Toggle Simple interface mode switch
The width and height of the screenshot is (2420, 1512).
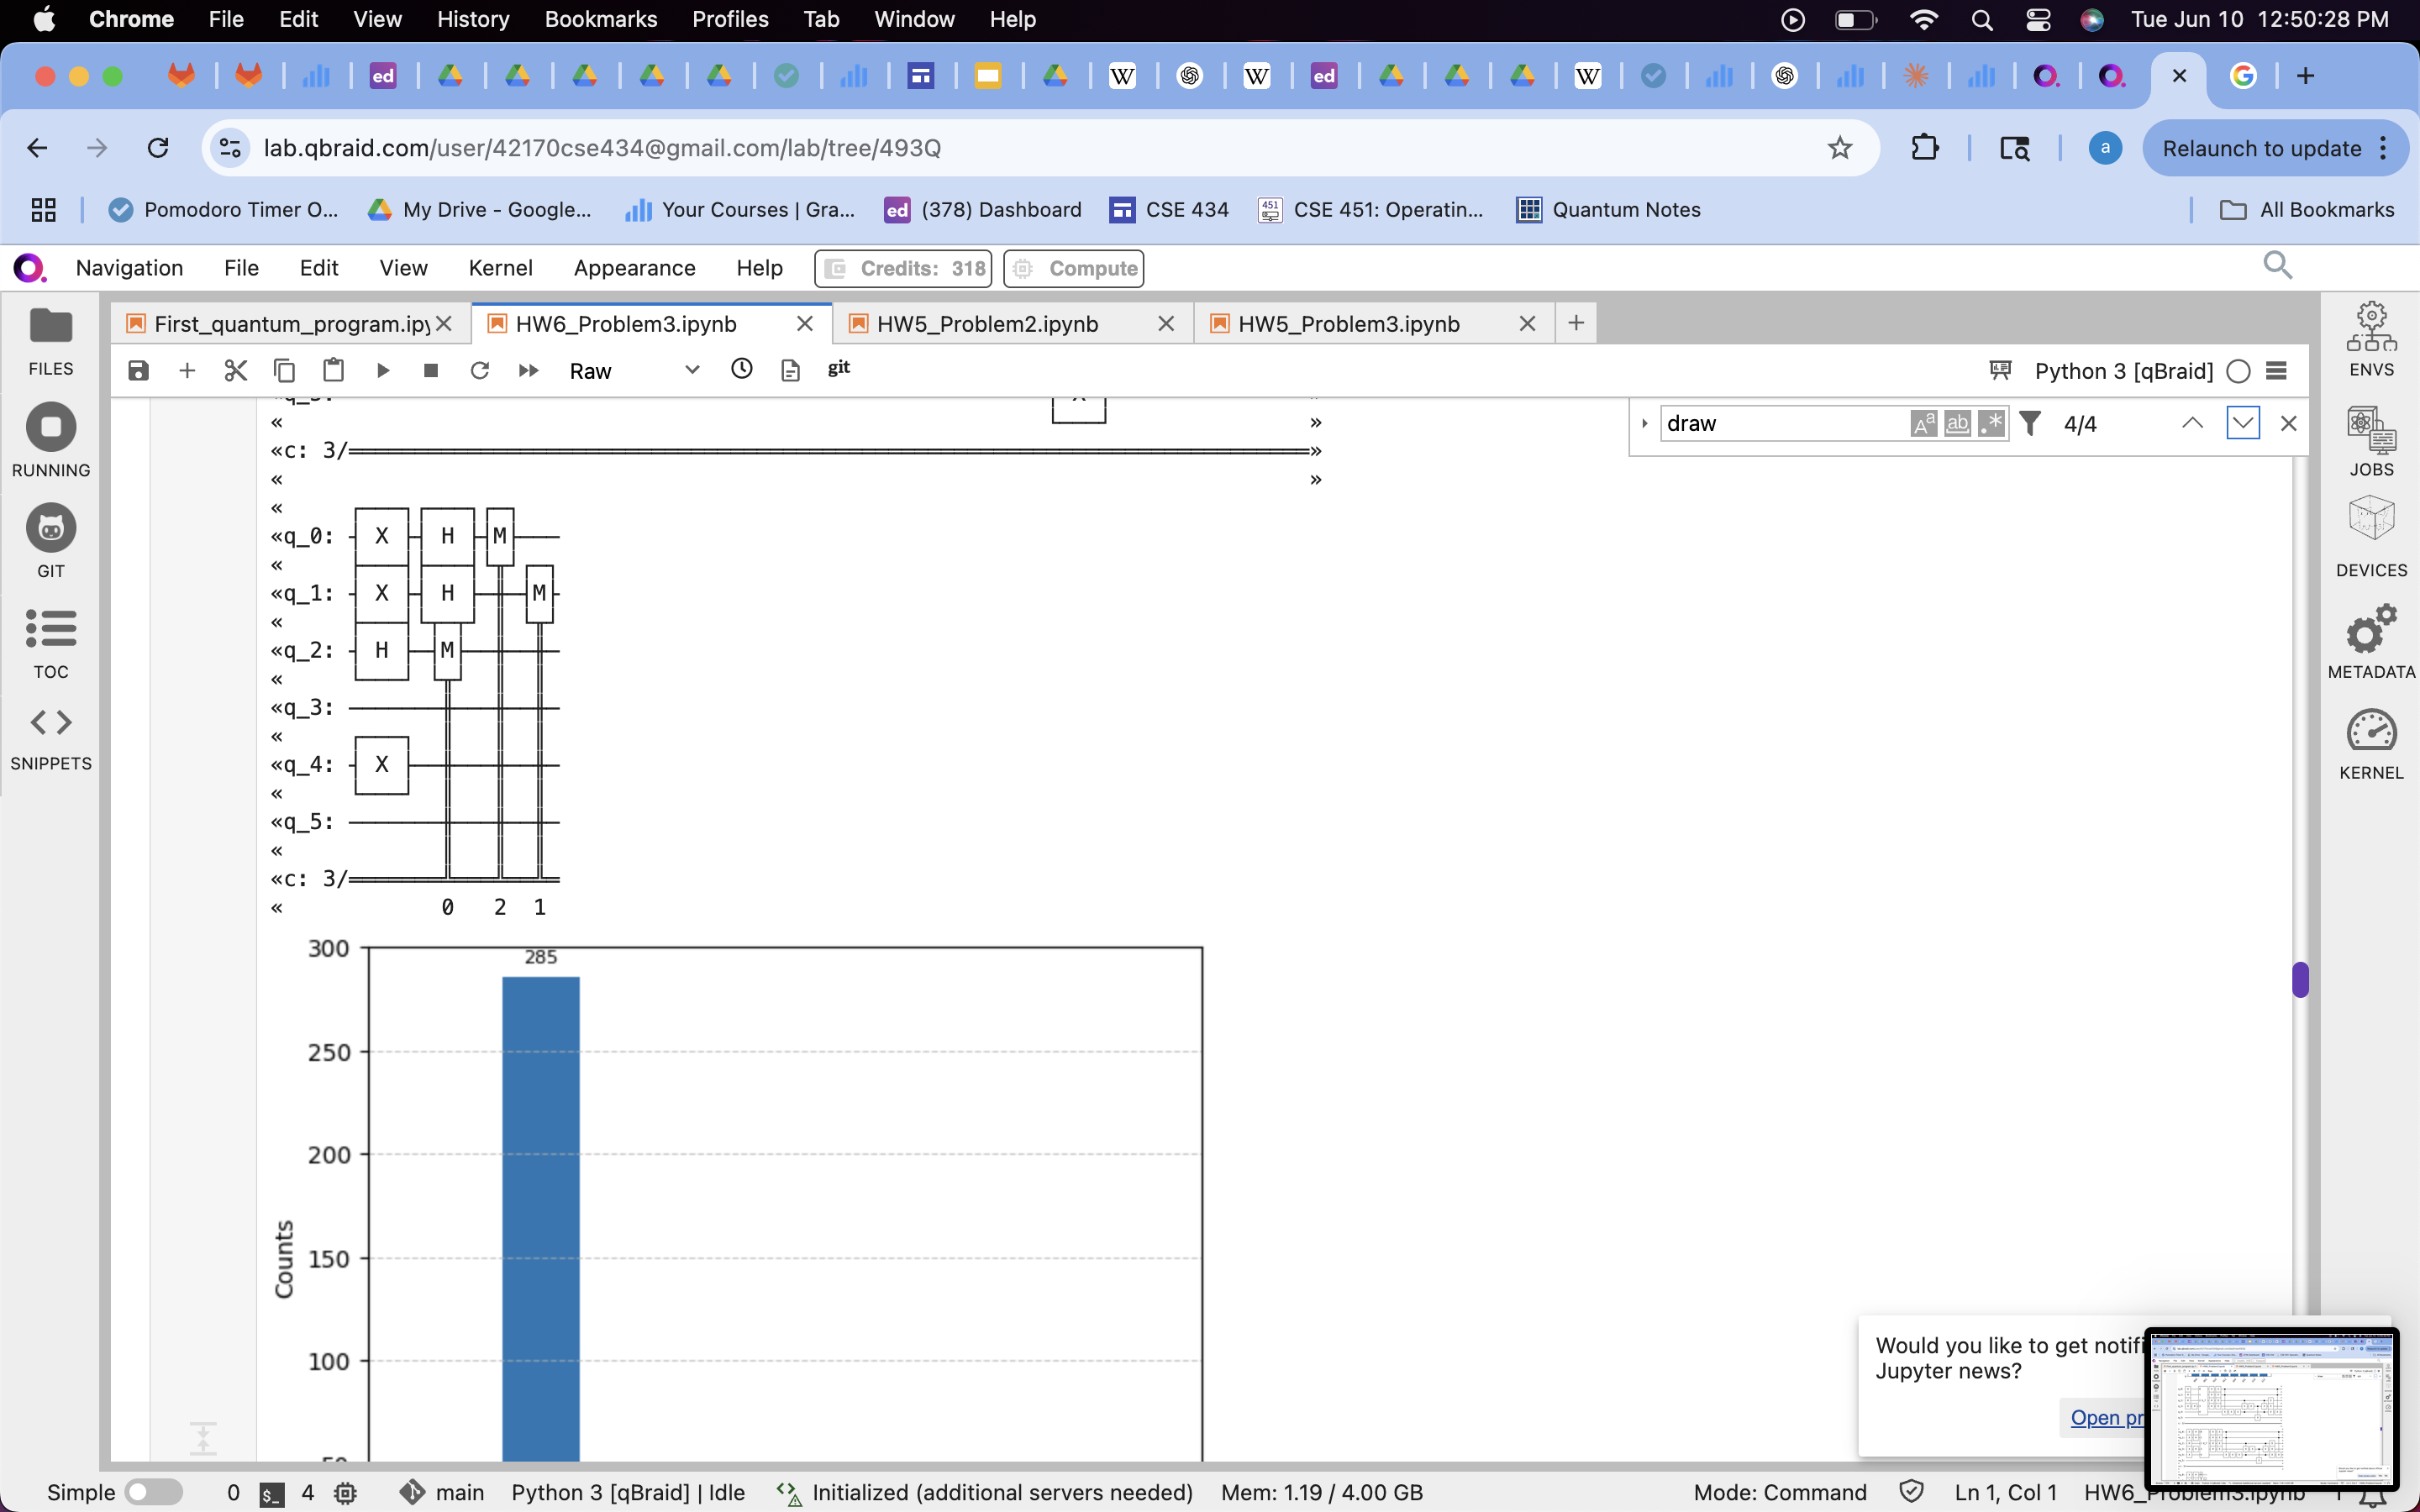pos(154,1492)
